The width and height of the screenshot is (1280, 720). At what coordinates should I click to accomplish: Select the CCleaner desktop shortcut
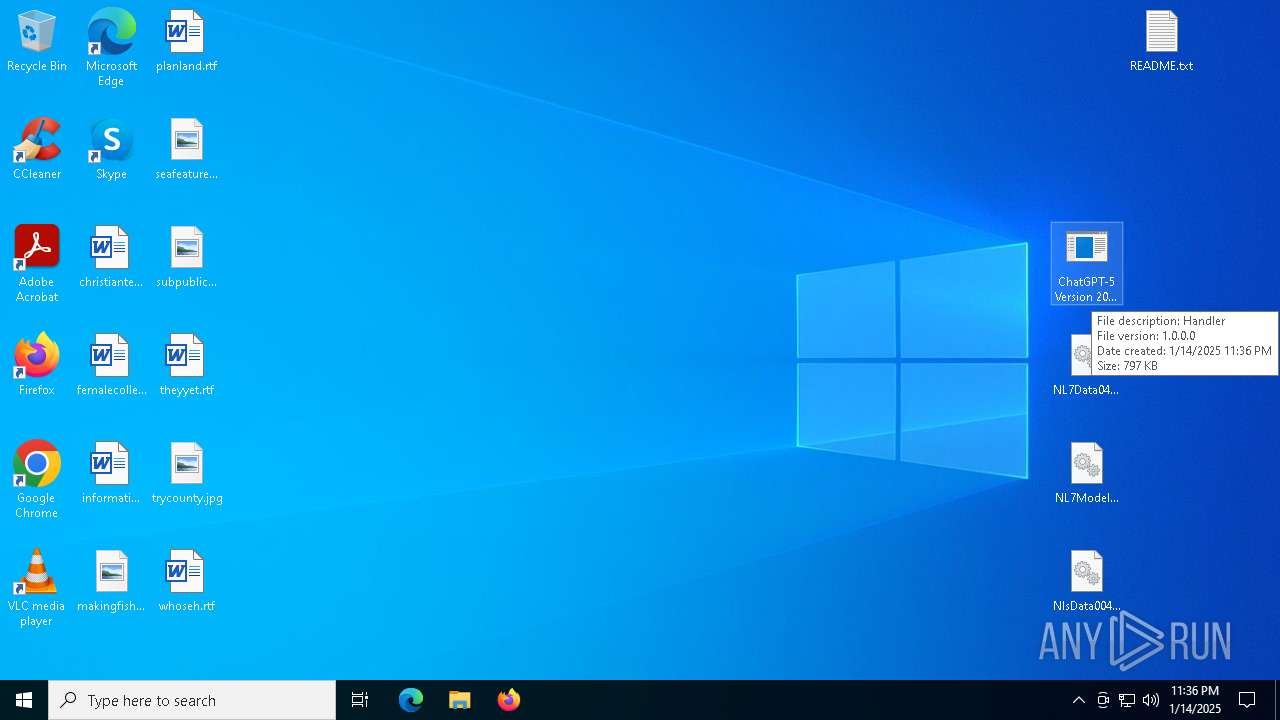click(x=37, y=150)
